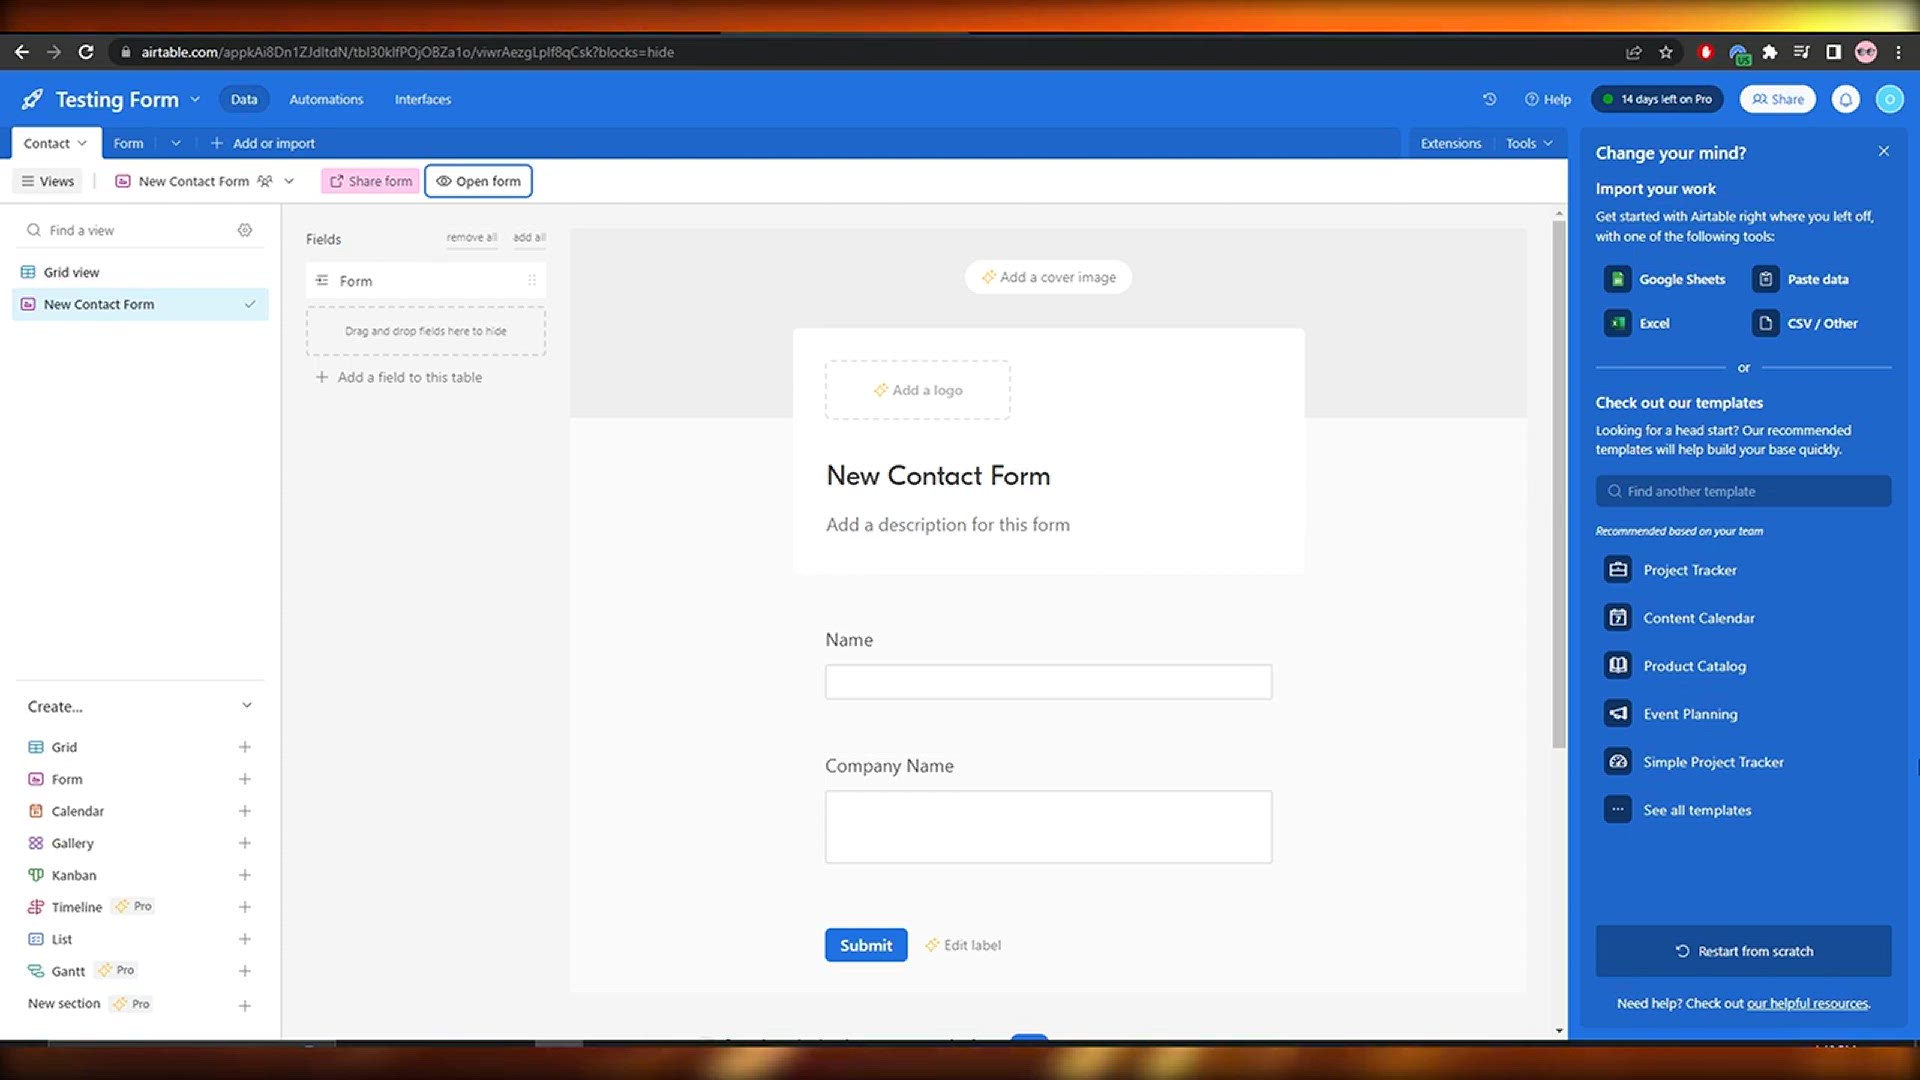Open Contact table tab dropdown
1920x1080 pixels.
tap(82, 143)
